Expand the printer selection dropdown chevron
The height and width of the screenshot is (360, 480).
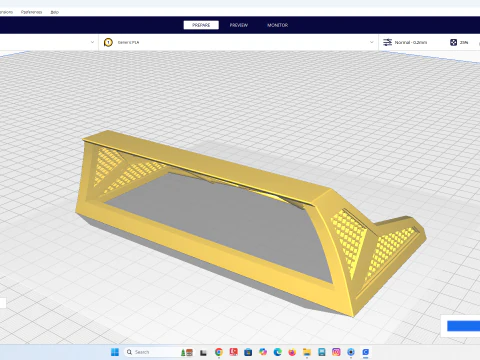92,42
